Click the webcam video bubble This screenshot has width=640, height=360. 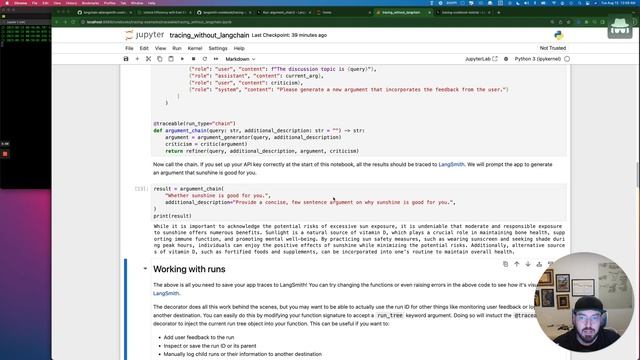[x=584, y=302]
